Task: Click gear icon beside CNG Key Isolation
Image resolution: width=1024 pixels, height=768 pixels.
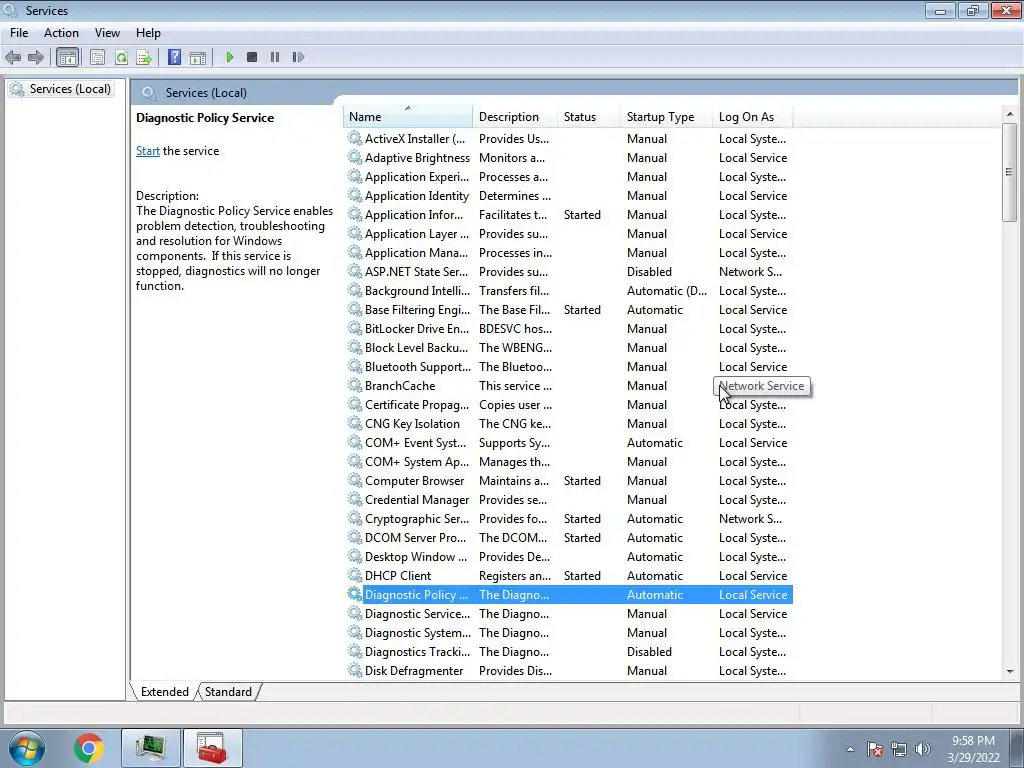Action: tap(355, 423)
